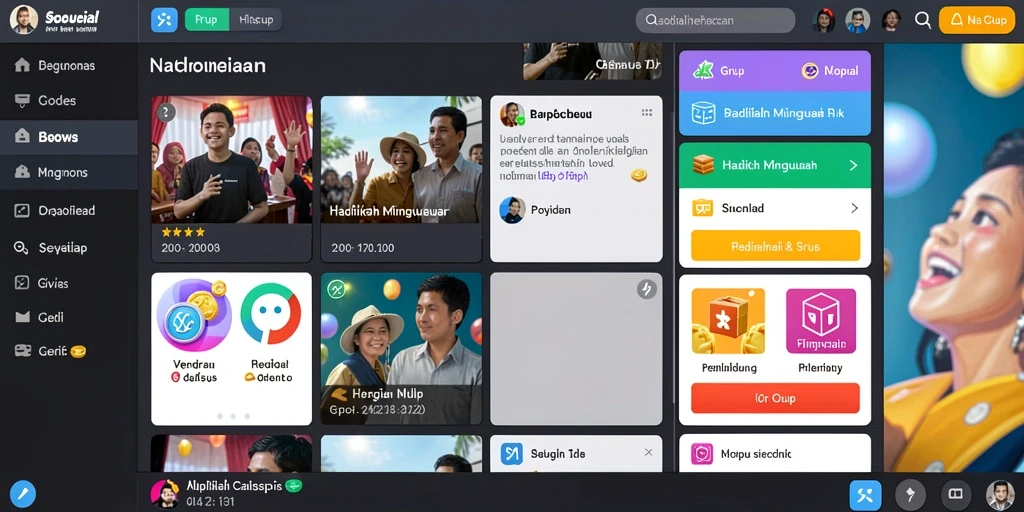
Task: Click the red Or Grup button
Action: [775, 398]
